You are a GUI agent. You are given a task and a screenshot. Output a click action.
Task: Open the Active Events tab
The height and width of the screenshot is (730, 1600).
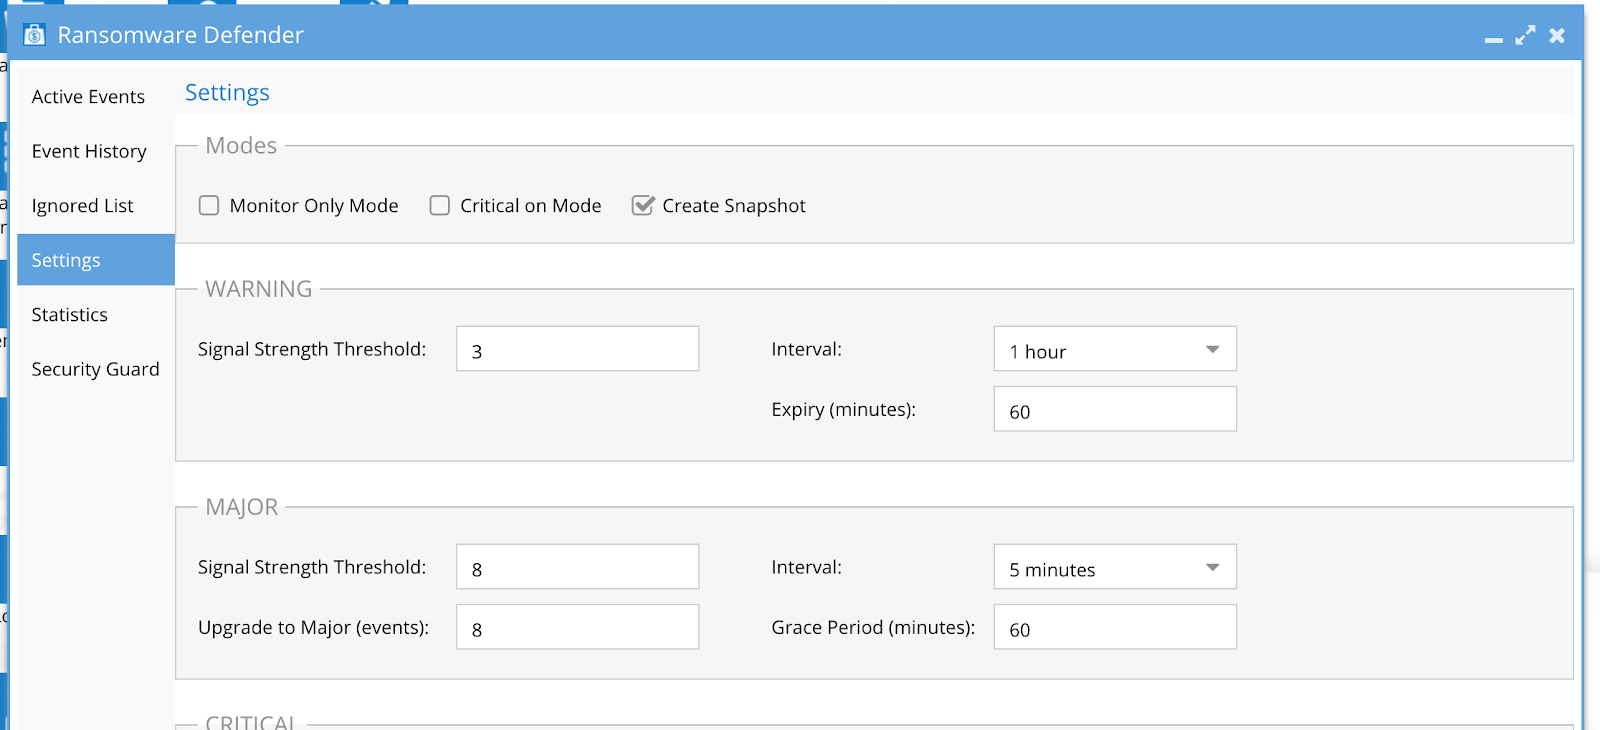tap(96, 96)
